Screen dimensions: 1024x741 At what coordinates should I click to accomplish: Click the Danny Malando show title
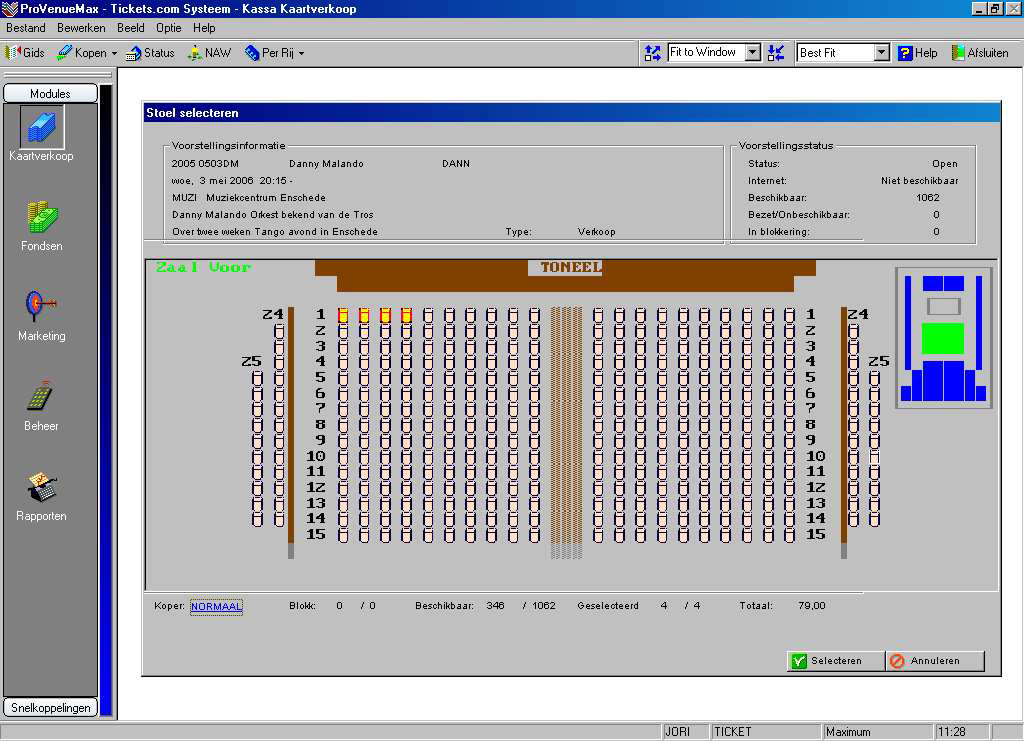click(326, 164)
